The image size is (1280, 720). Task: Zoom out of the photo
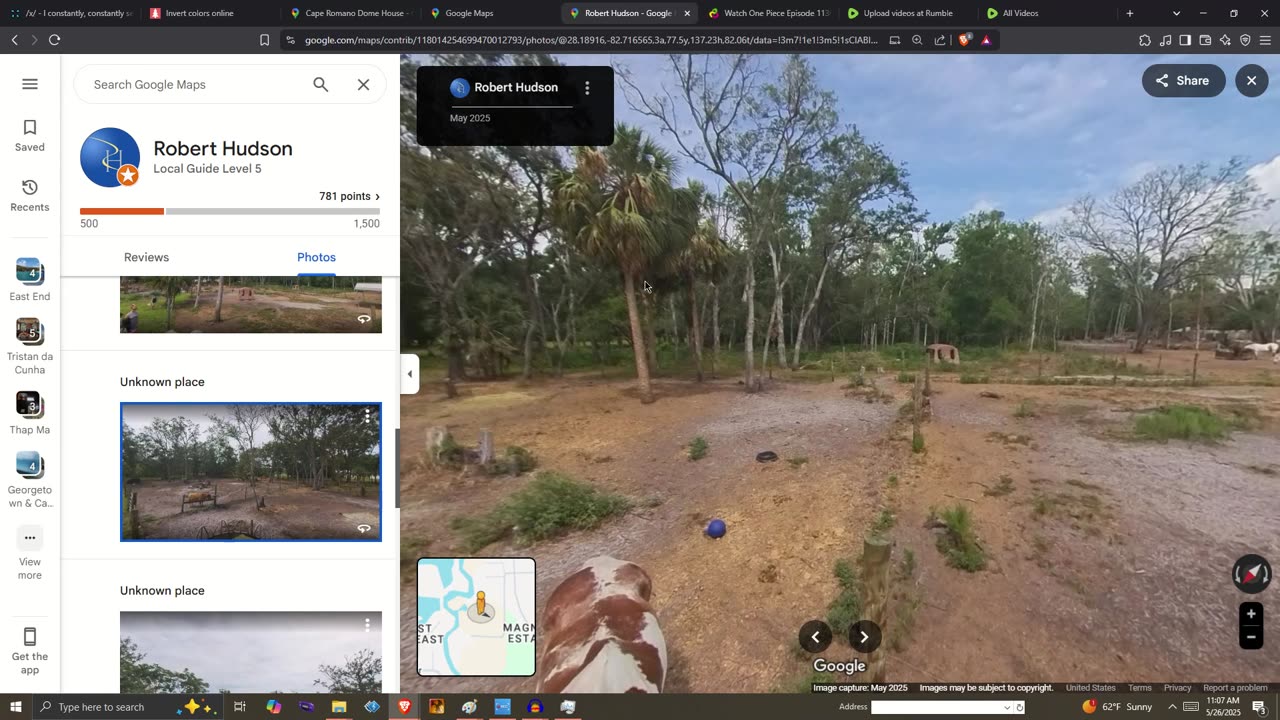point(1251,637)
